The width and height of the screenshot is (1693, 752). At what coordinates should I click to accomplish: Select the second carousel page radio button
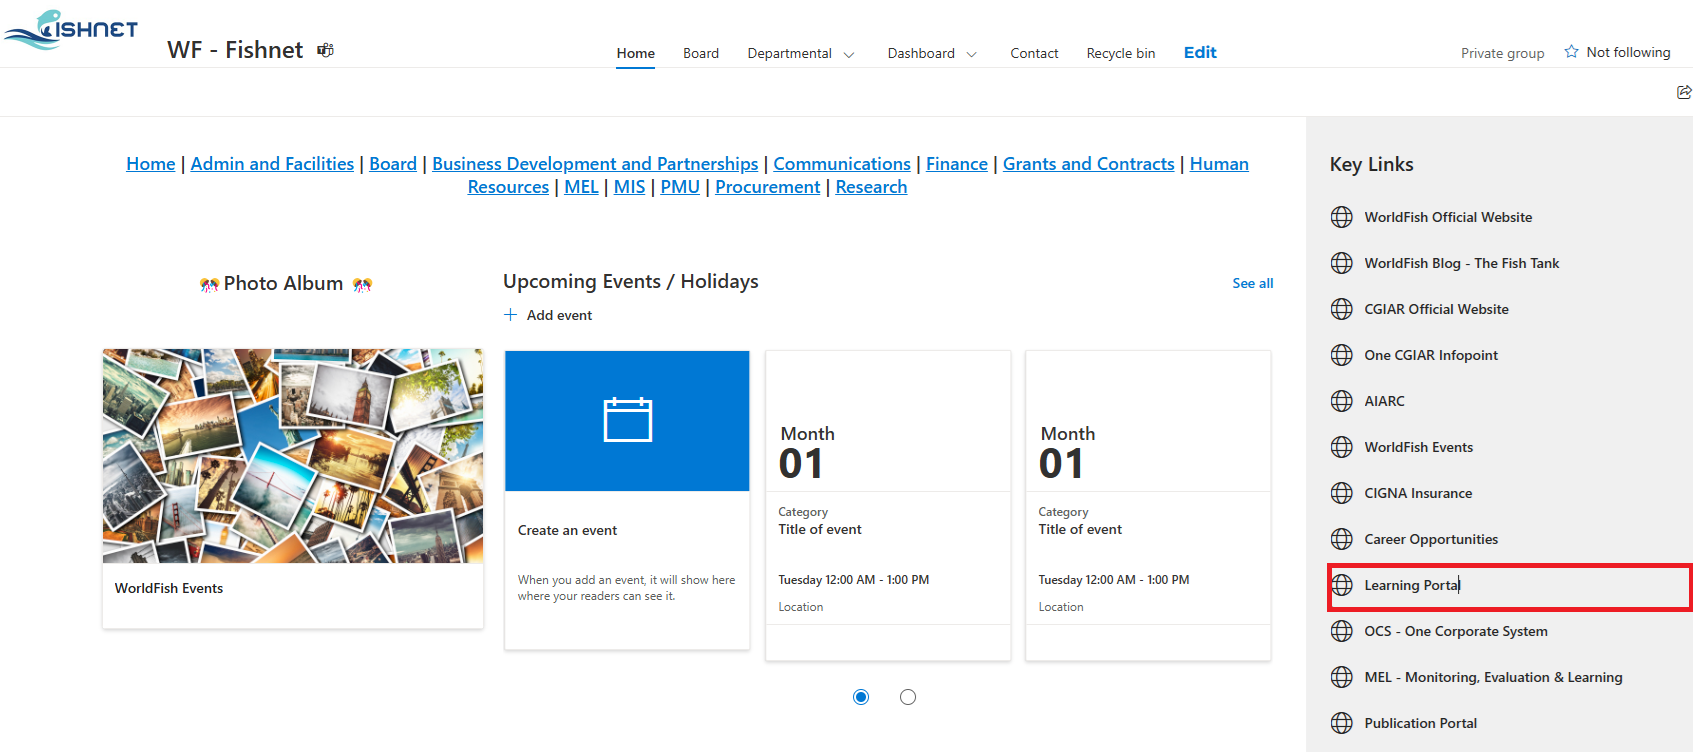coord(907,697)
